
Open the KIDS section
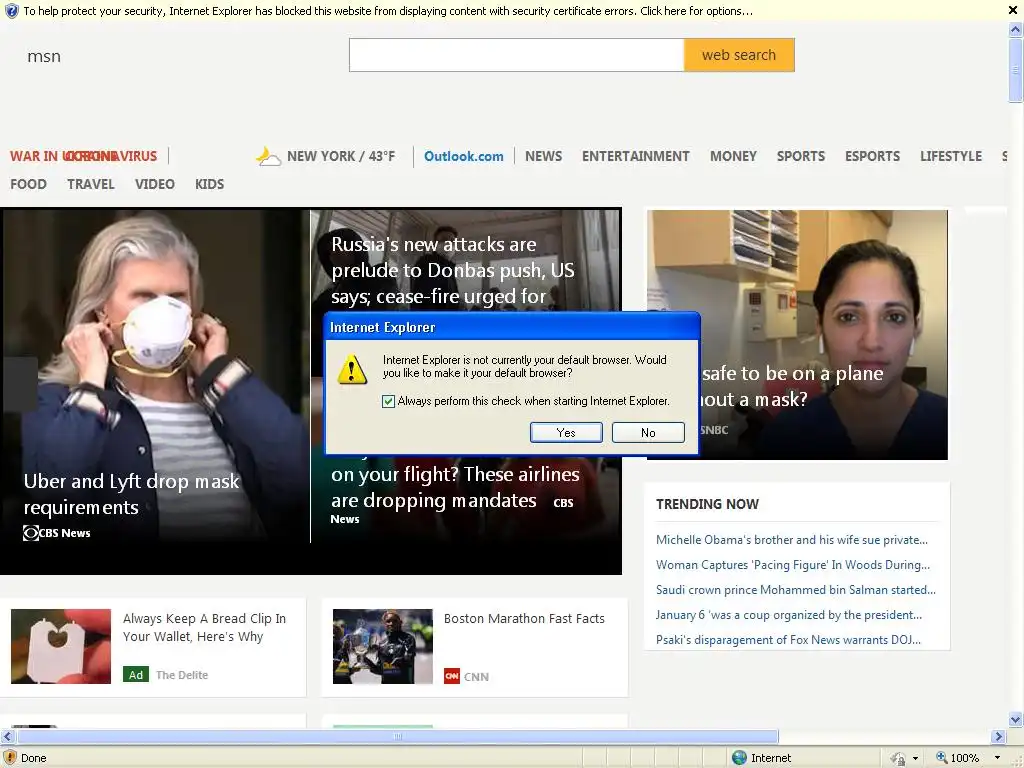click(209, 184)
